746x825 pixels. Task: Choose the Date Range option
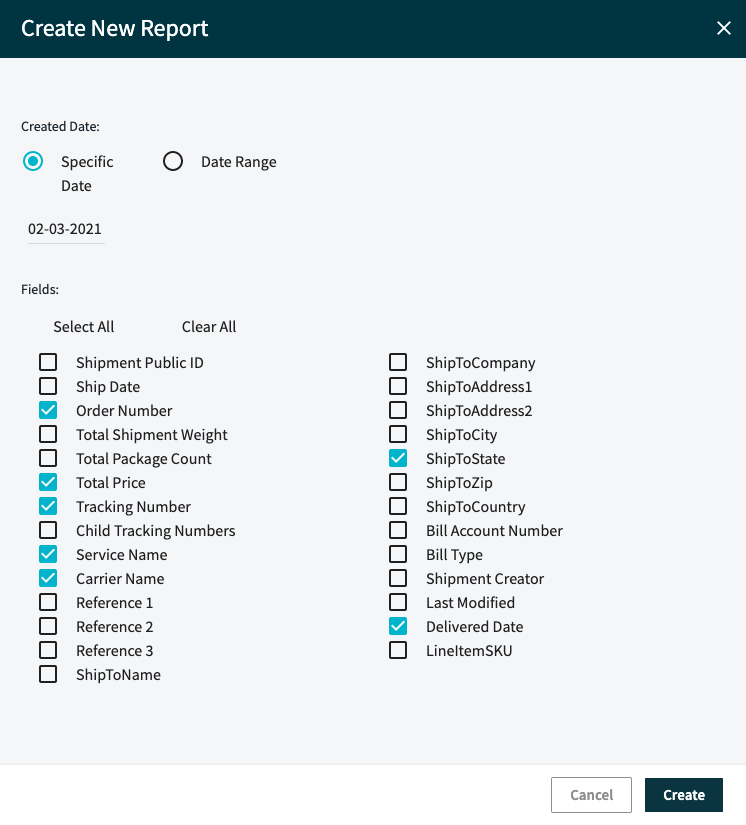[x=173, y=160]
